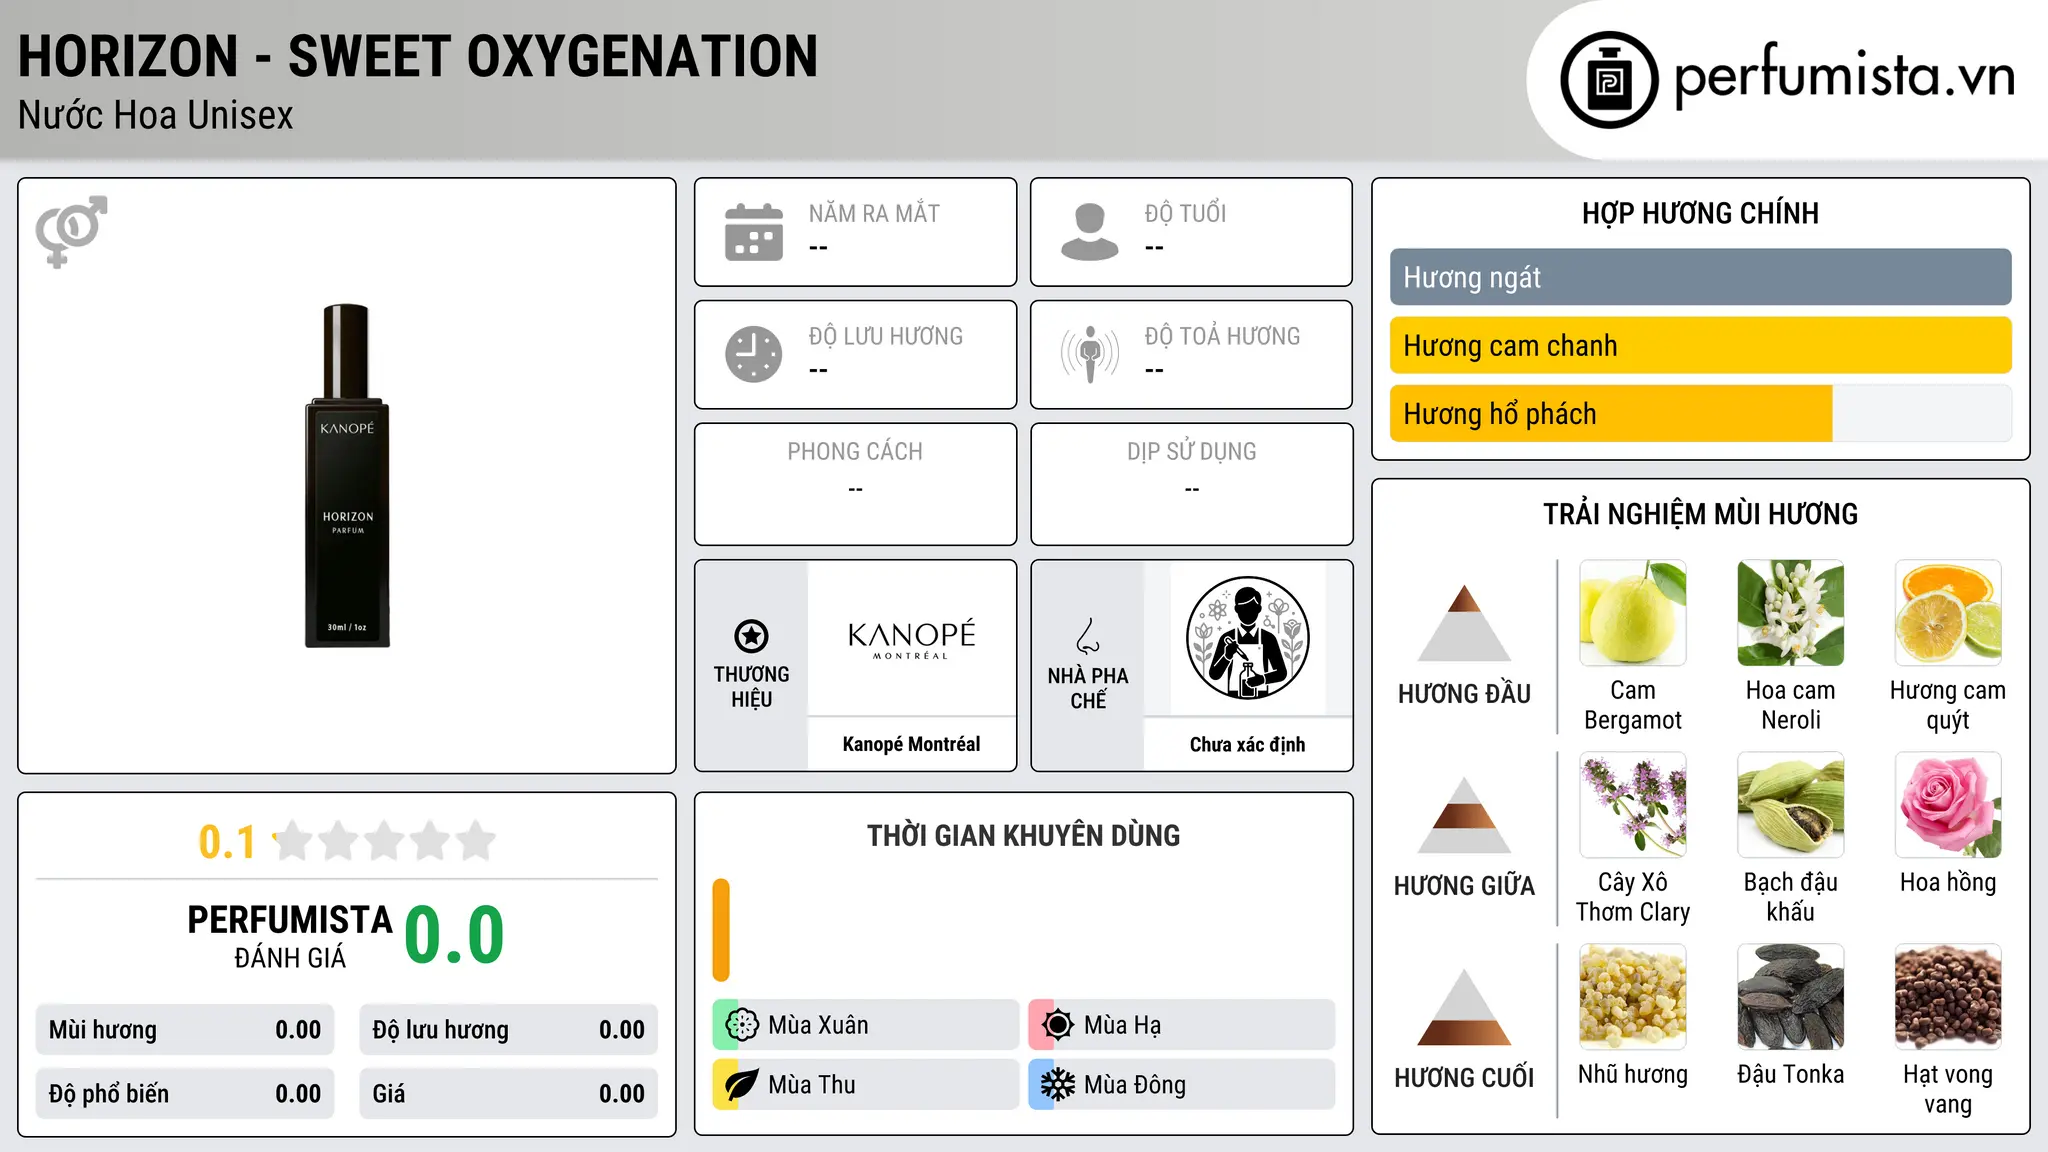This screenshot has height=1152, width=2048.
Task: Click the Giá score row
Action: point(508,1094)
